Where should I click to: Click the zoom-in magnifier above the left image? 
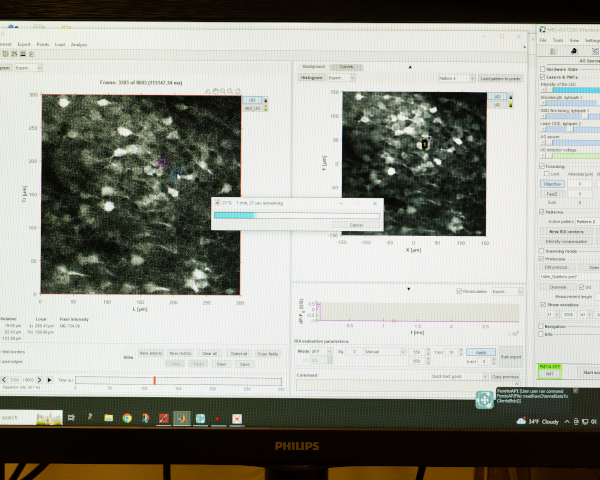pyautogui.click(x=223, y=91)
